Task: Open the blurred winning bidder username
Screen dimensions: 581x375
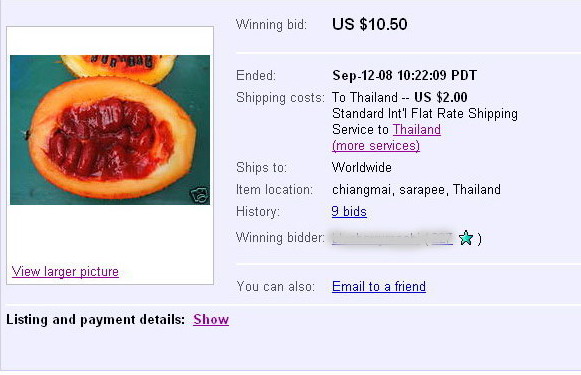Action: 377,238
